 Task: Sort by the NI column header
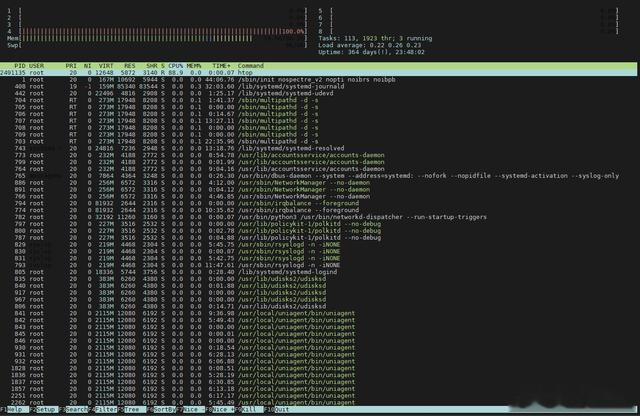(x=87, y=66)
